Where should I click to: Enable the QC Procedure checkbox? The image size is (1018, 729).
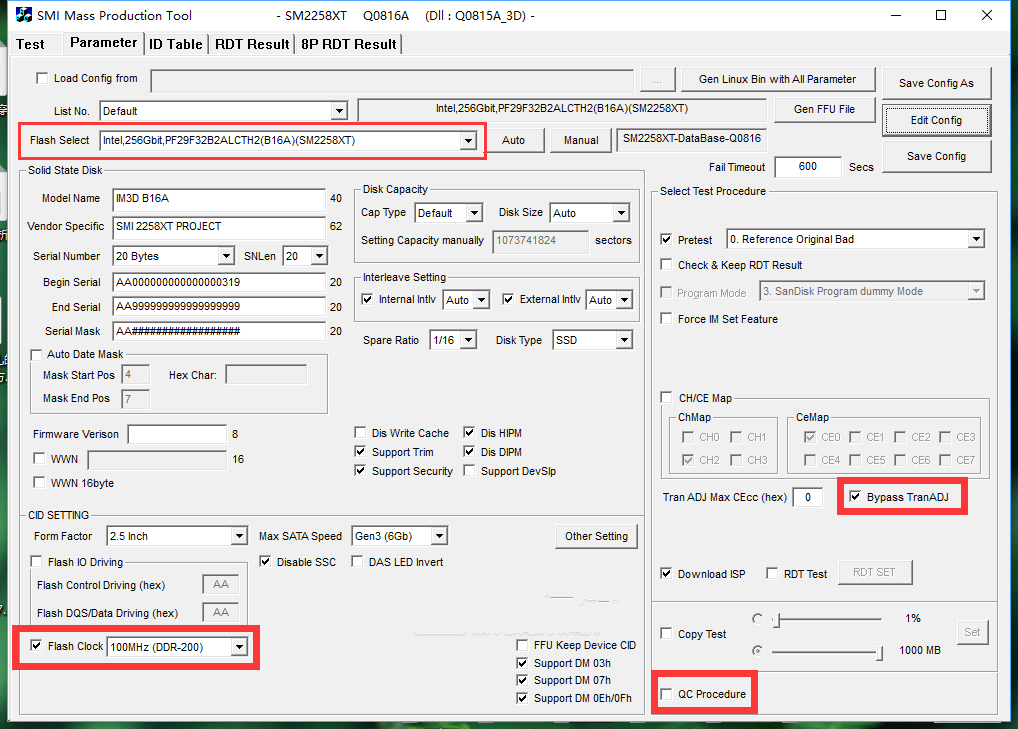click(666, 694)
